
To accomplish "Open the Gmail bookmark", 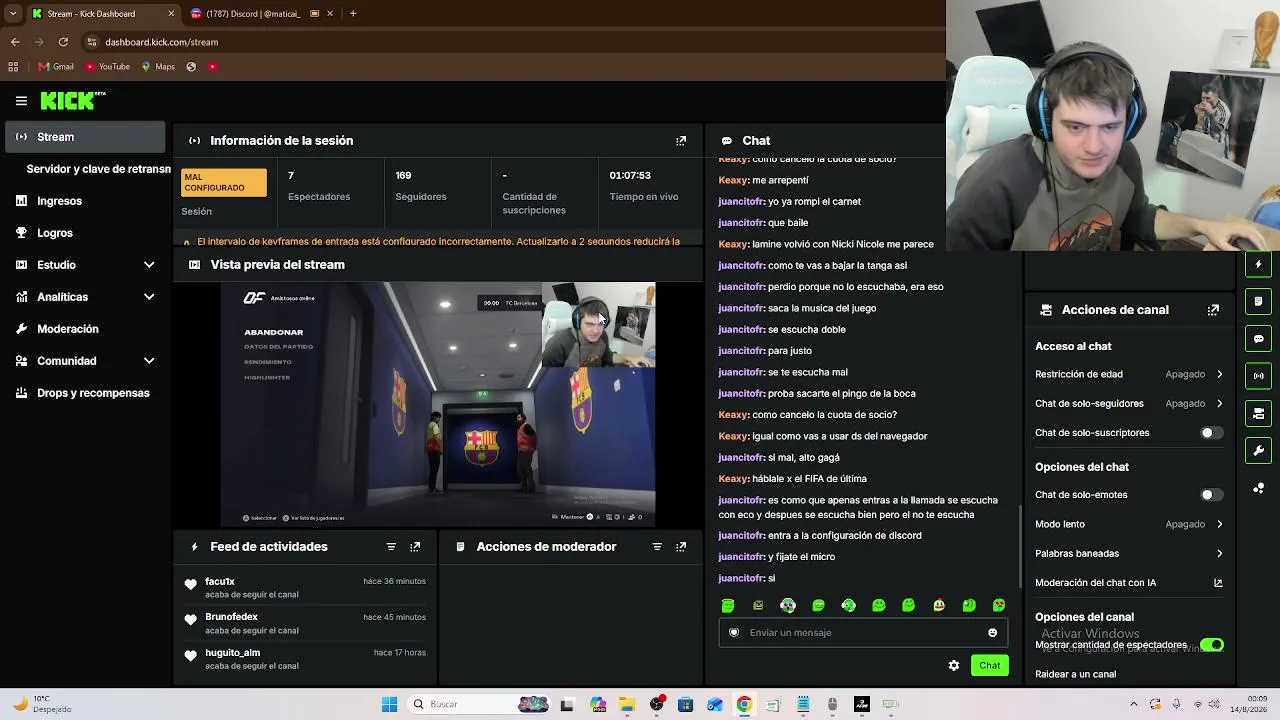I will coord(56,67).
